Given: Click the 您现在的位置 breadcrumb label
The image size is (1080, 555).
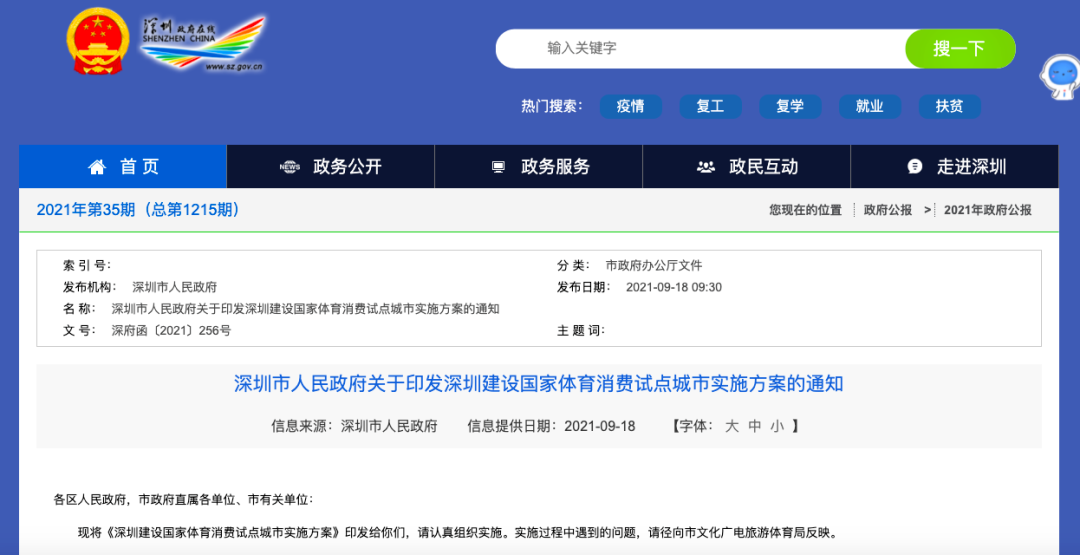Looking at the screenshot, I should coord(805,211).
